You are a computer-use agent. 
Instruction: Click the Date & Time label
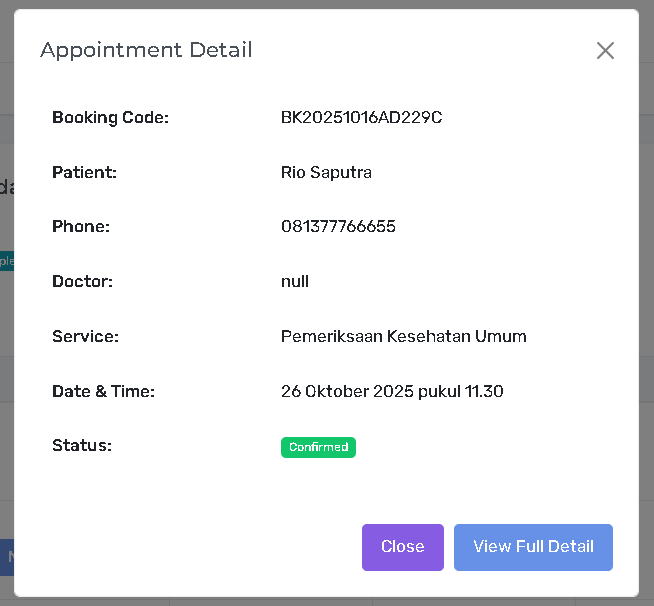tap(103, 391)
